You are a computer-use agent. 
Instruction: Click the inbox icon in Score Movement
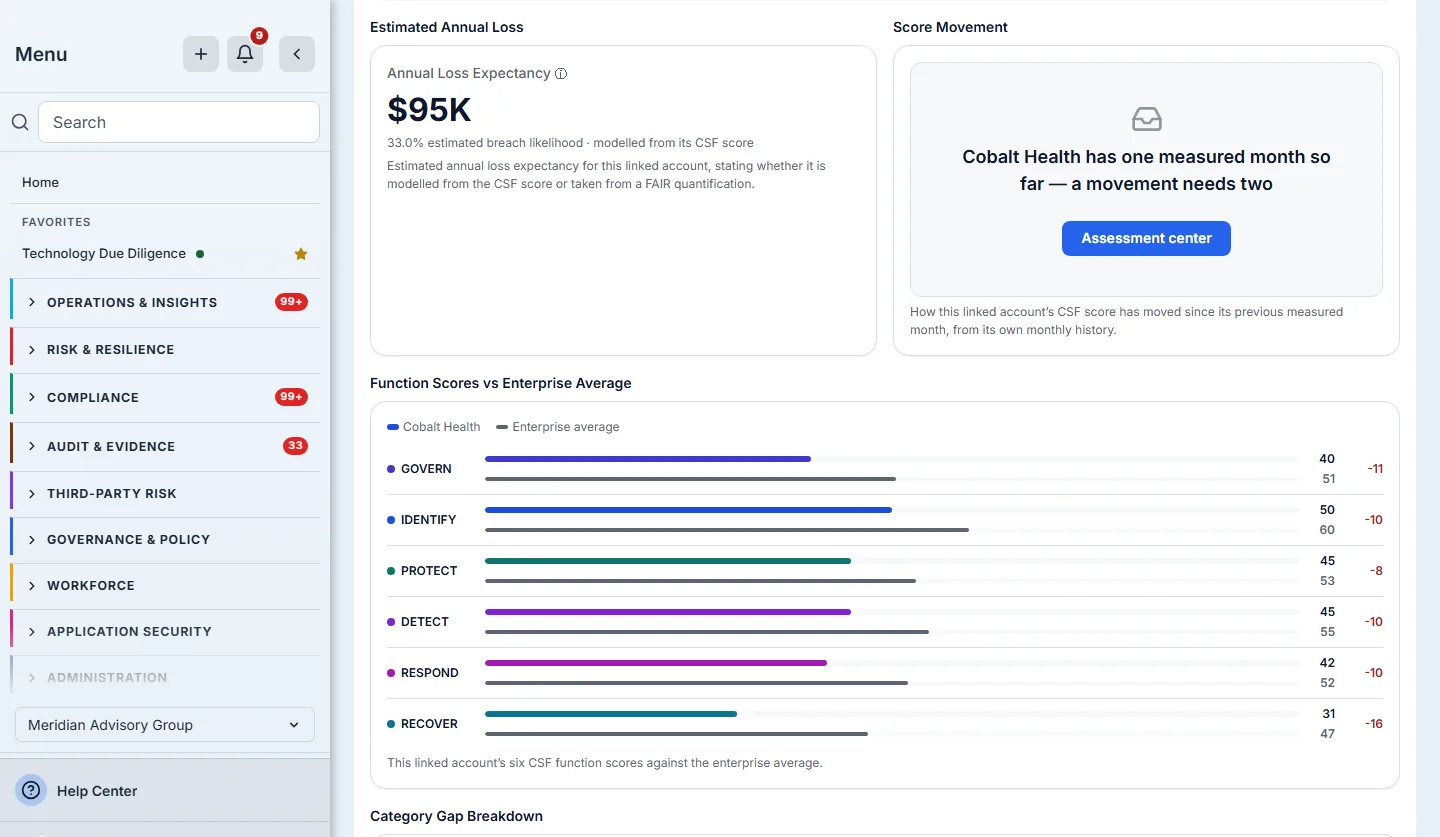pos(1146,119)
